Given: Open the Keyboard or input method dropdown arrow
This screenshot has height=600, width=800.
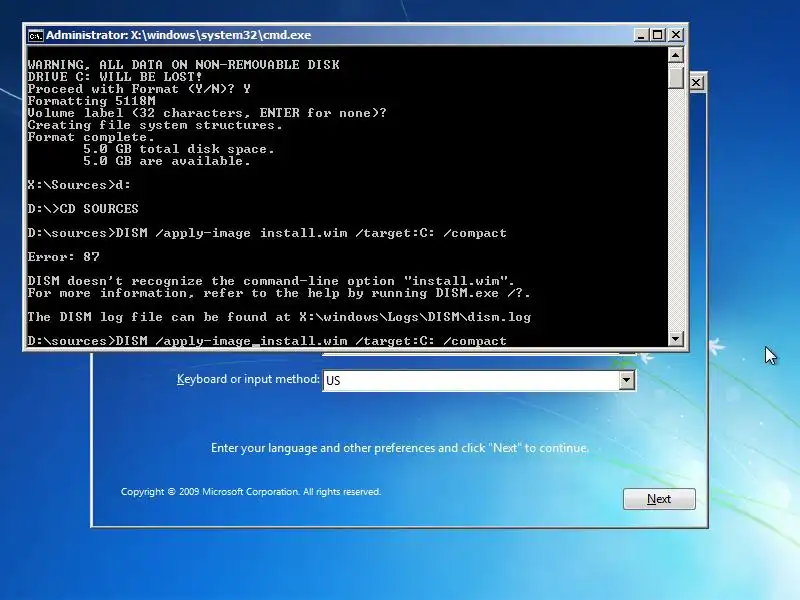Looking at the screenshot, I should click(627, 380).
